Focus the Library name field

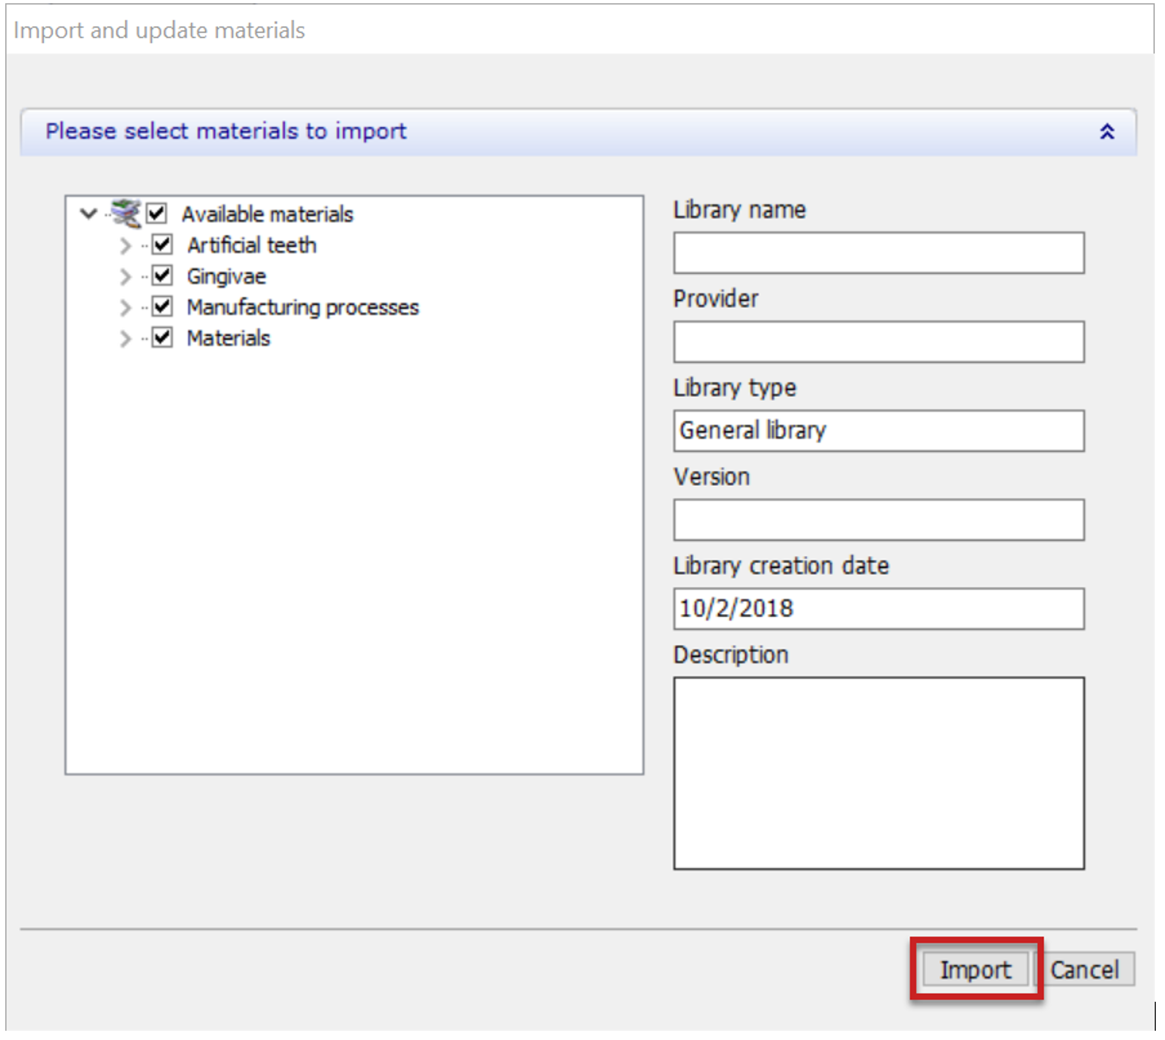pos(879,253)
